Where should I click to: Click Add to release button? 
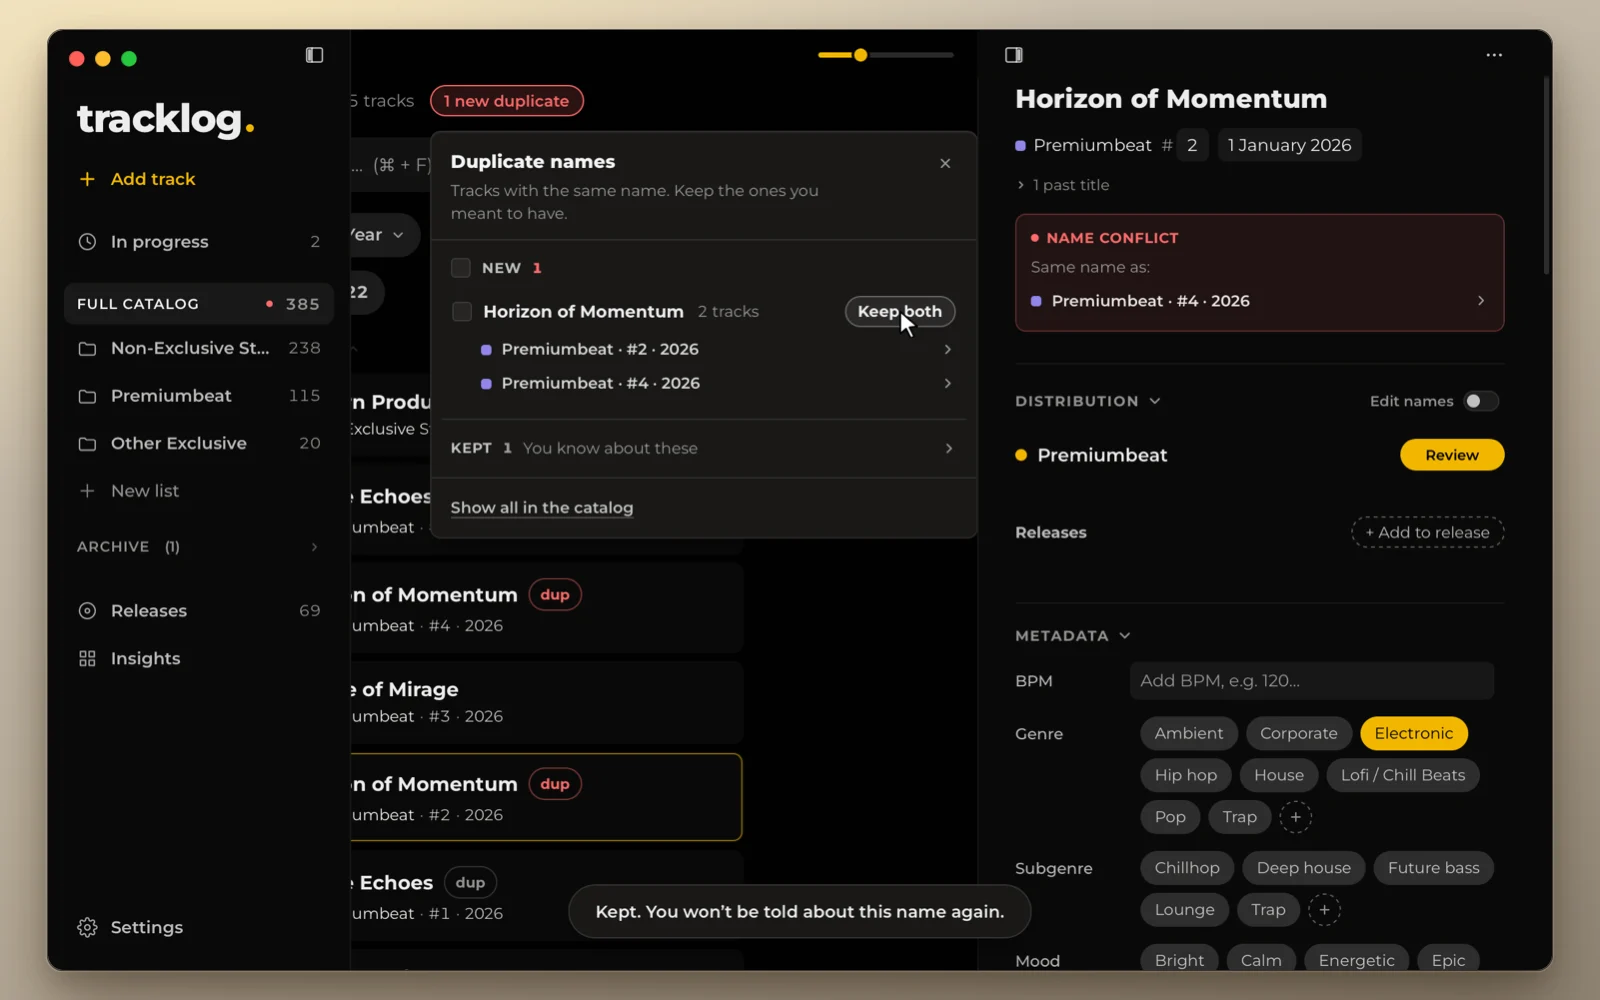(x=1427, y=533)
